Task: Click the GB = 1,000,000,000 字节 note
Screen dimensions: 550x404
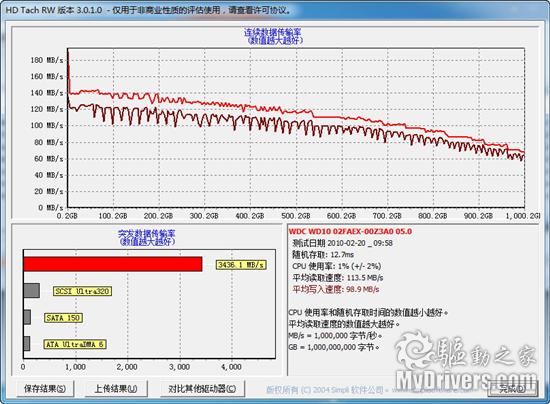Action: coord(334,347)
